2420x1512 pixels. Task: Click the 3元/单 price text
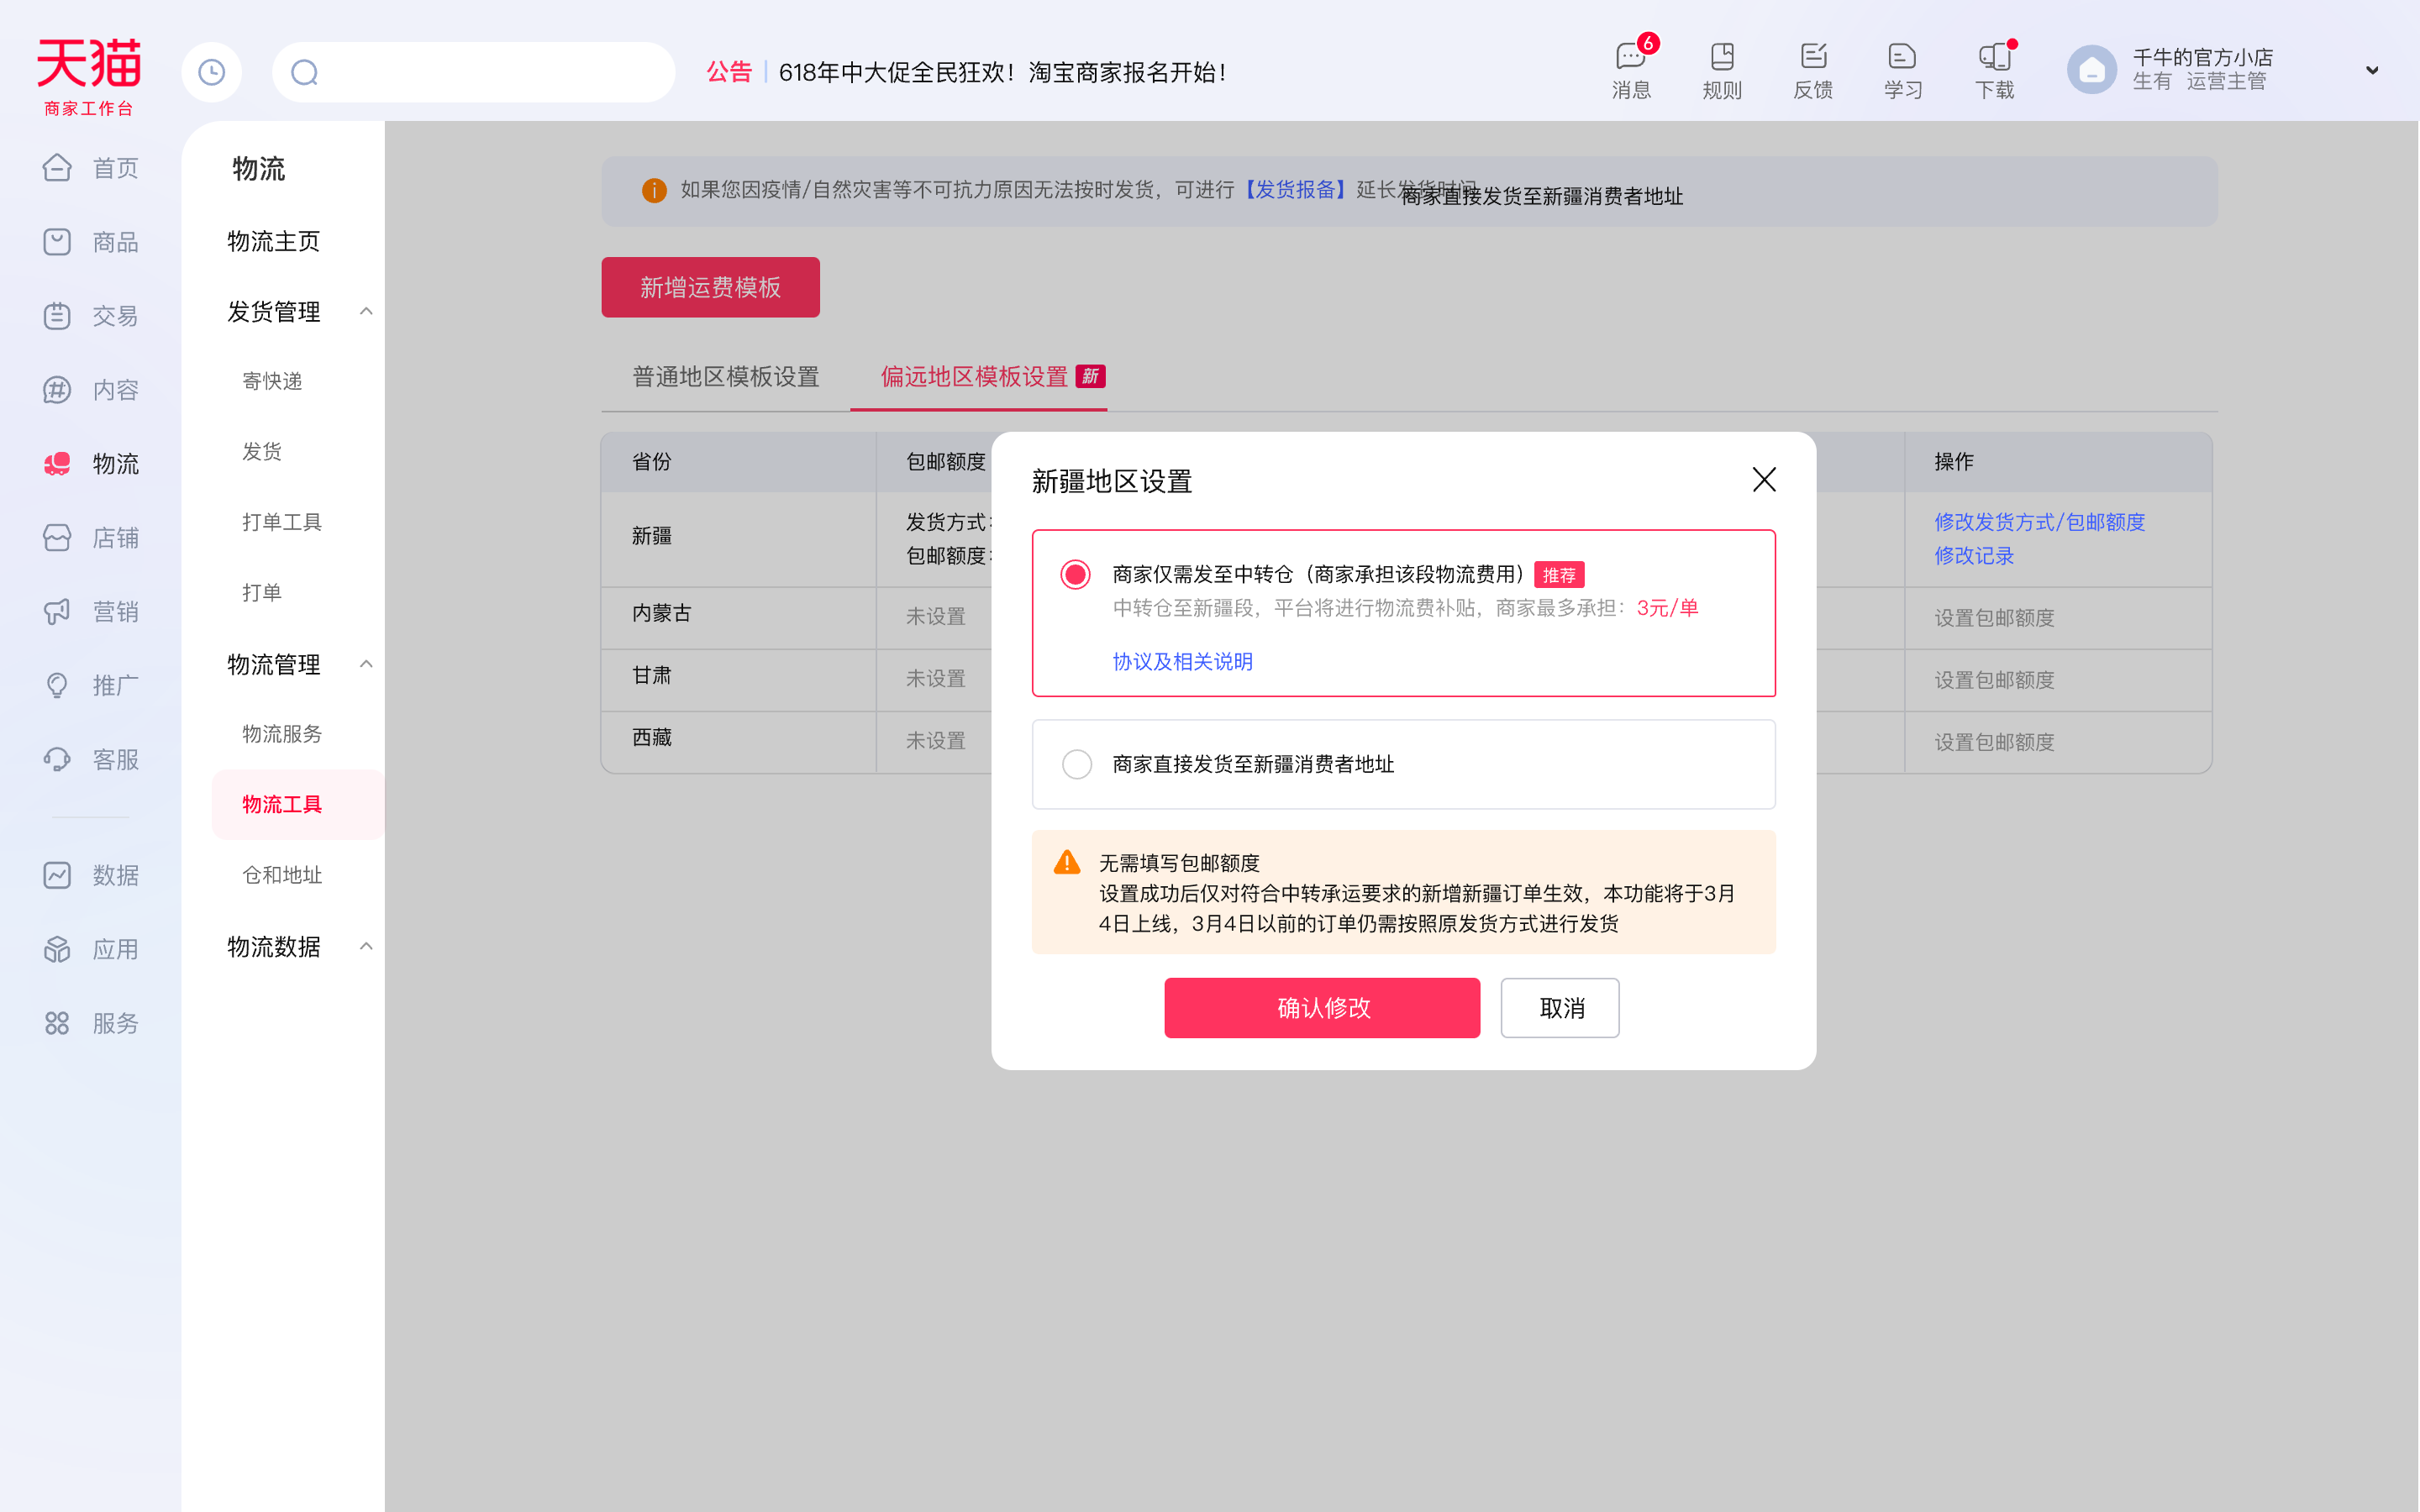tap(1667, 608)
